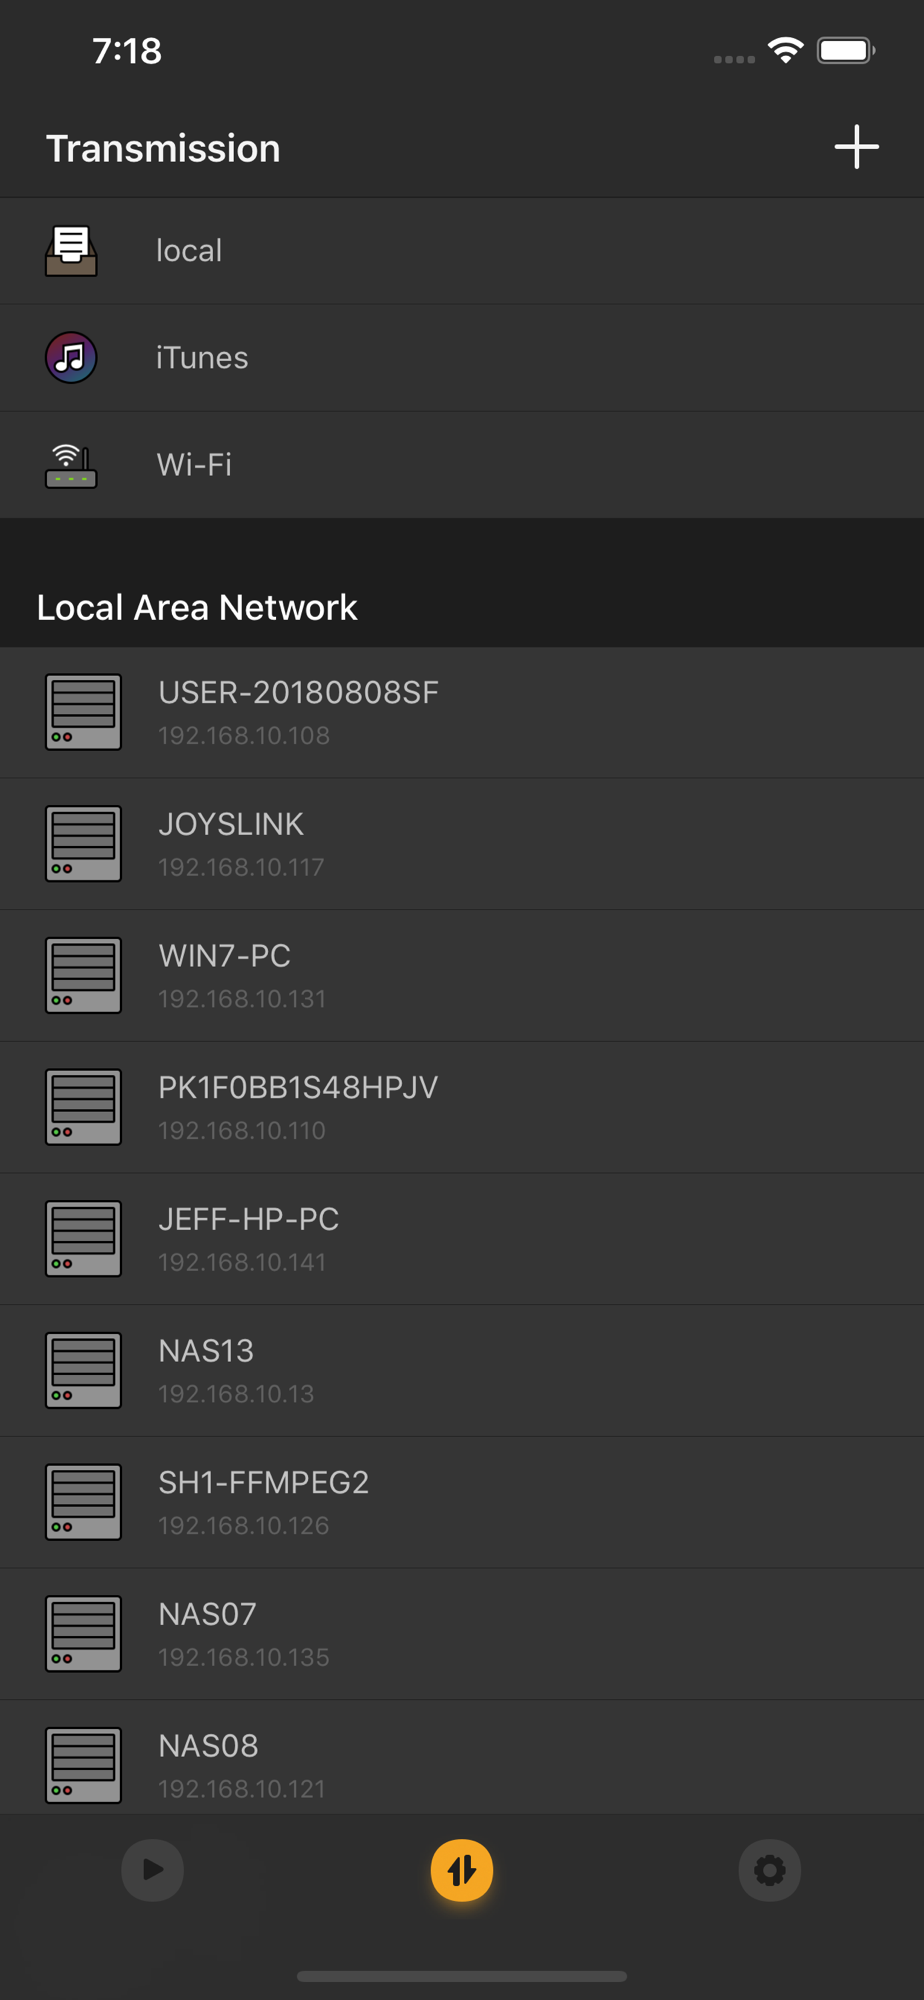Click server icon for NAS13
Screen dimensions: 924x2000
83,1370
